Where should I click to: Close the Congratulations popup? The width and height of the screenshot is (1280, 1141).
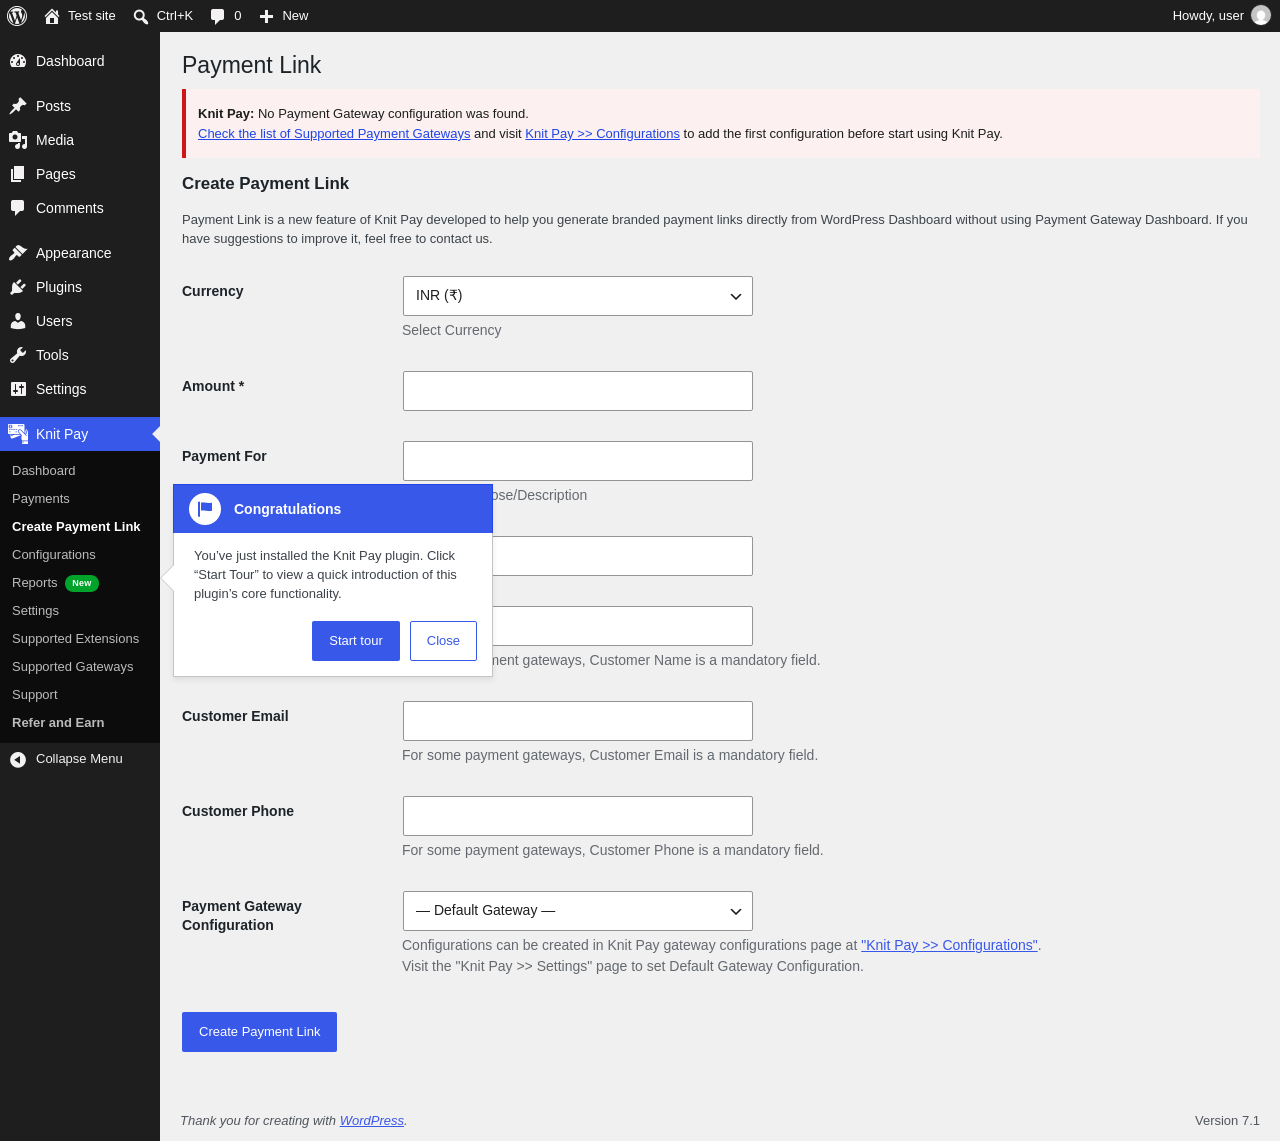point(443,641)
